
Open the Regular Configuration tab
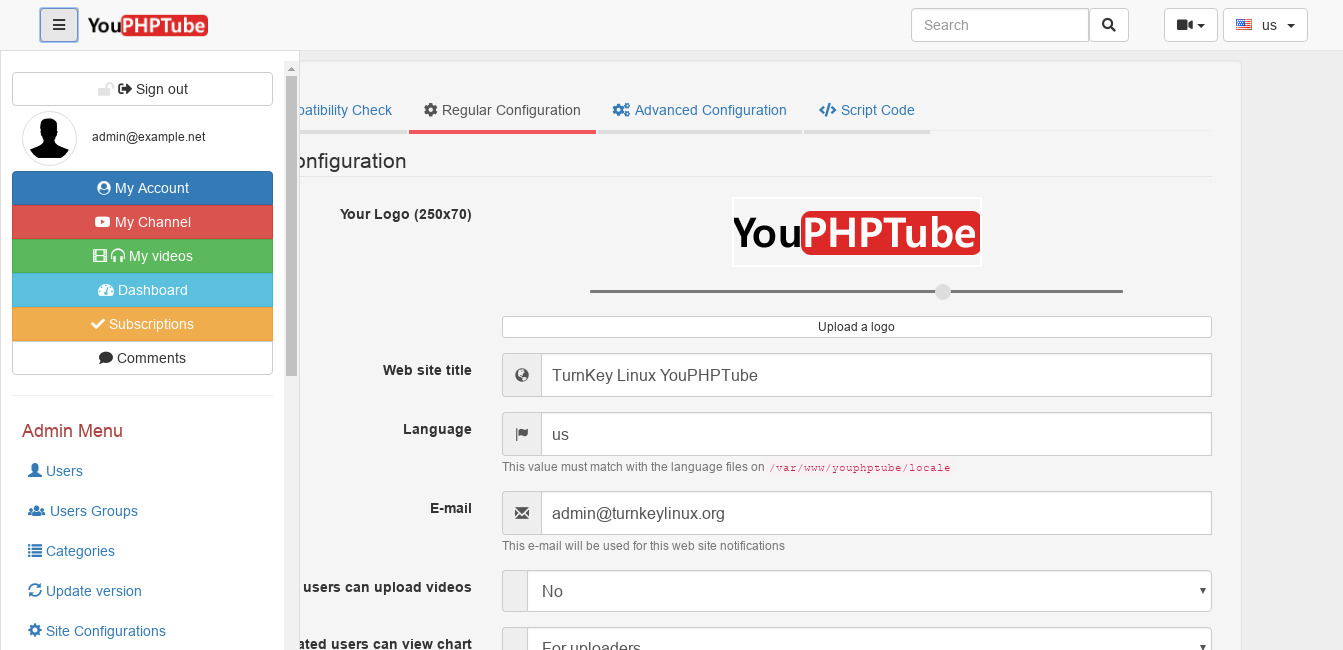pos(502,110)
